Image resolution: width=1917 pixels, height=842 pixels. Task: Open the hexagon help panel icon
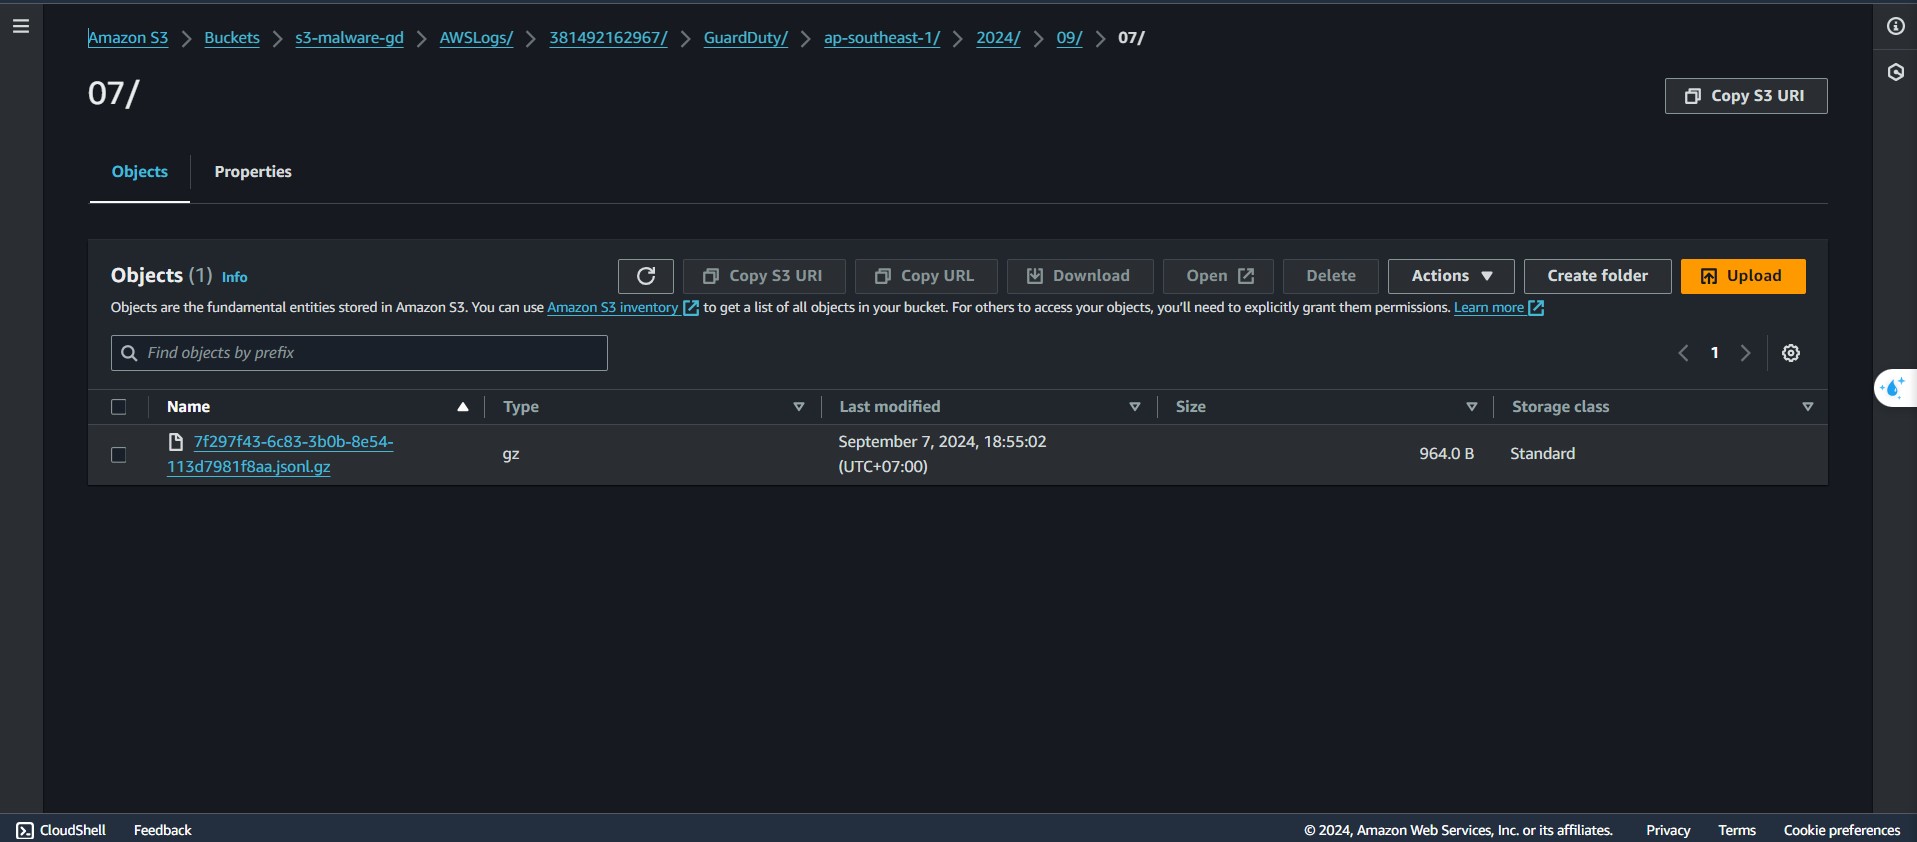(x=1895, y=72)
